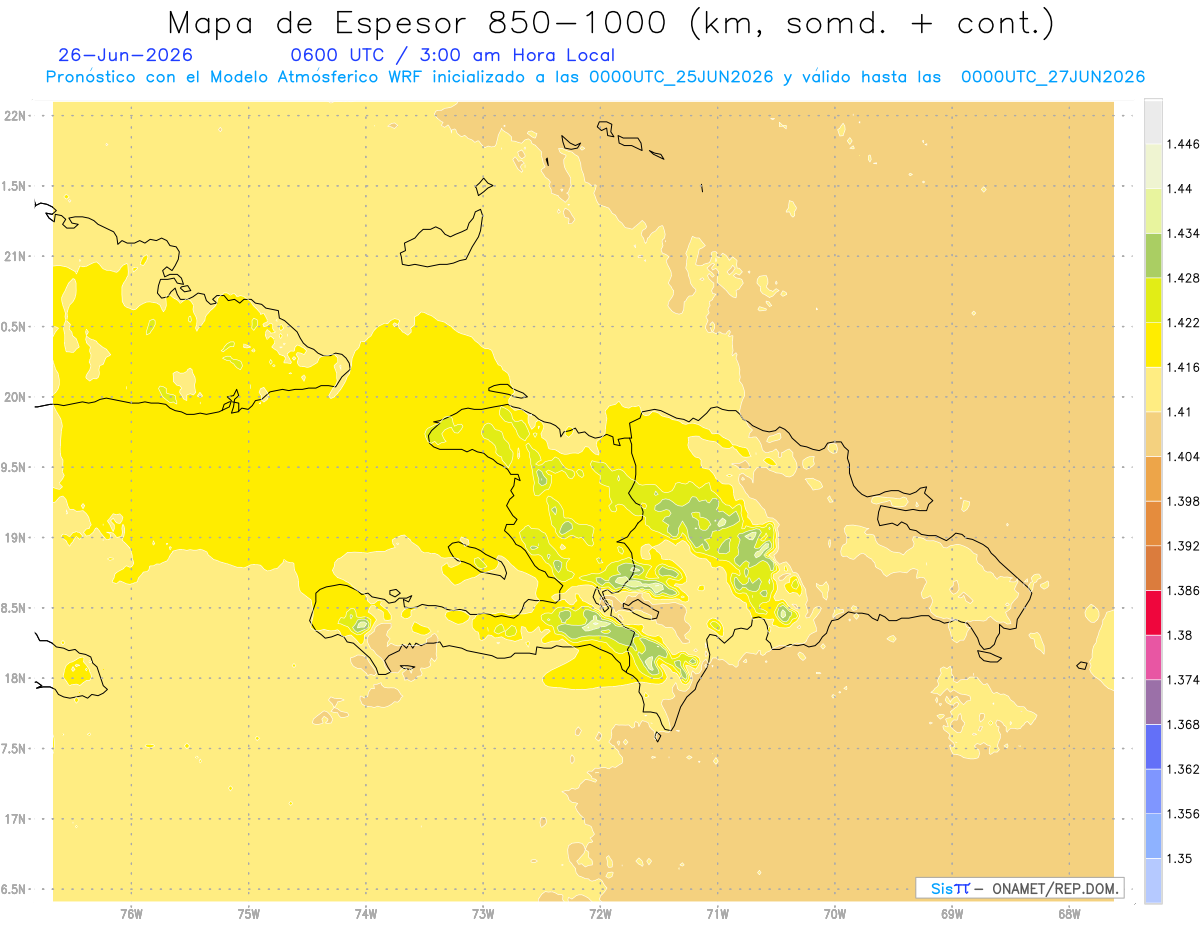Click the '73W' longitude label

(483, 914)
